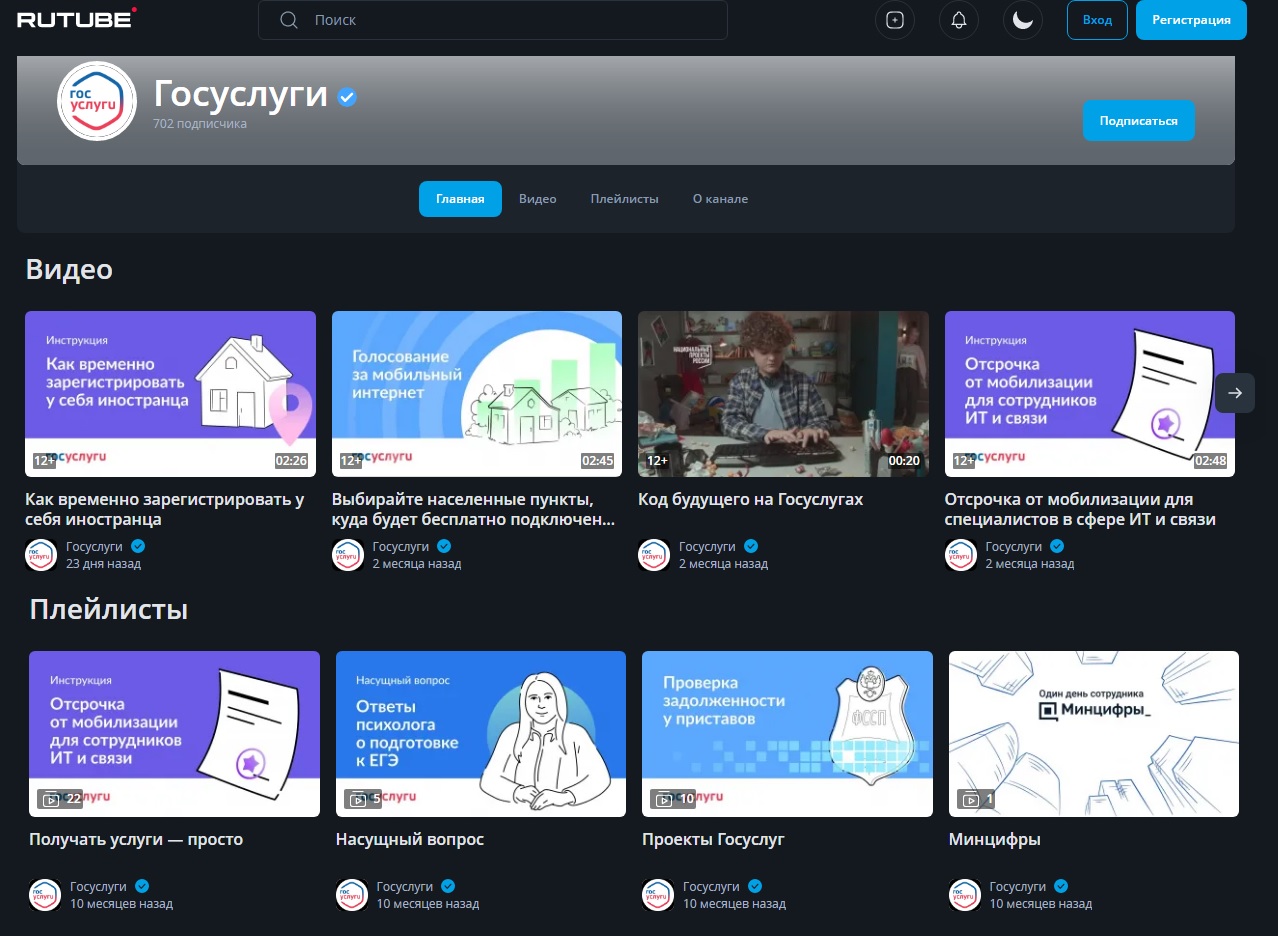Open playlist title 'Получать услуги — просто'
This screenshot has height=936, width=1278.
(x=136, y=839)
